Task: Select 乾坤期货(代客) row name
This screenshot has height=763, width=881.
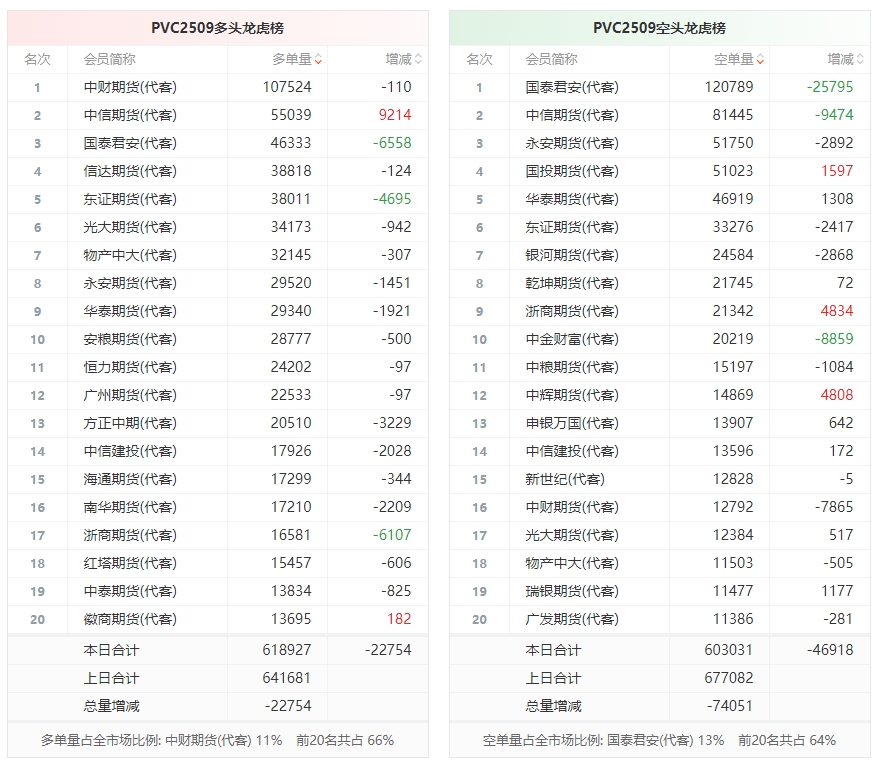Action: coord(572,283)
